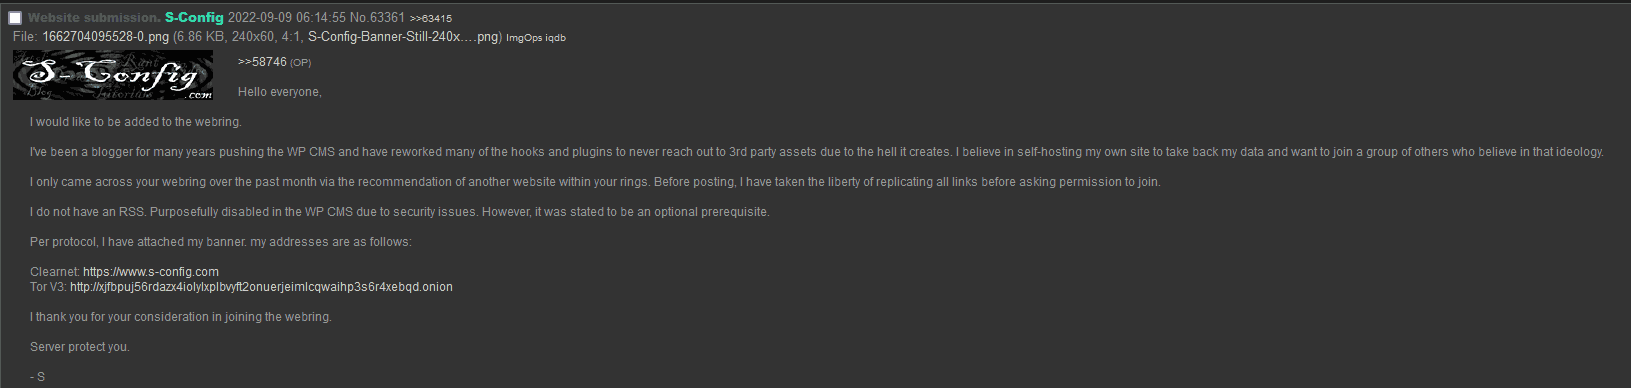1631x388 pixels.
Task: Click the (OP) marker beside quote
Action: click(301, 63)
